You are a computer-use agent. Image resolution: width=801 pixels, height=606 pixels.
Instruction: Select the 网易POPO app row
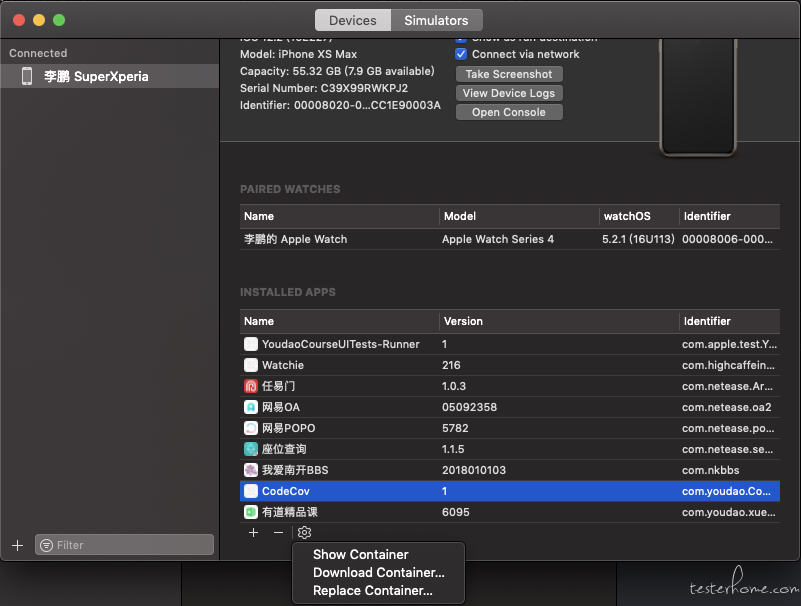pos(510,428)
